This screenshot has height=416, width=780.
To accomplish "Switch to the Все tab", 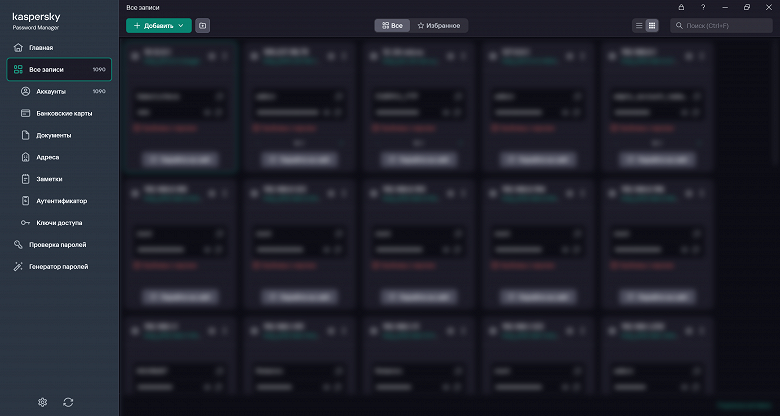I will tap(392, 25).
